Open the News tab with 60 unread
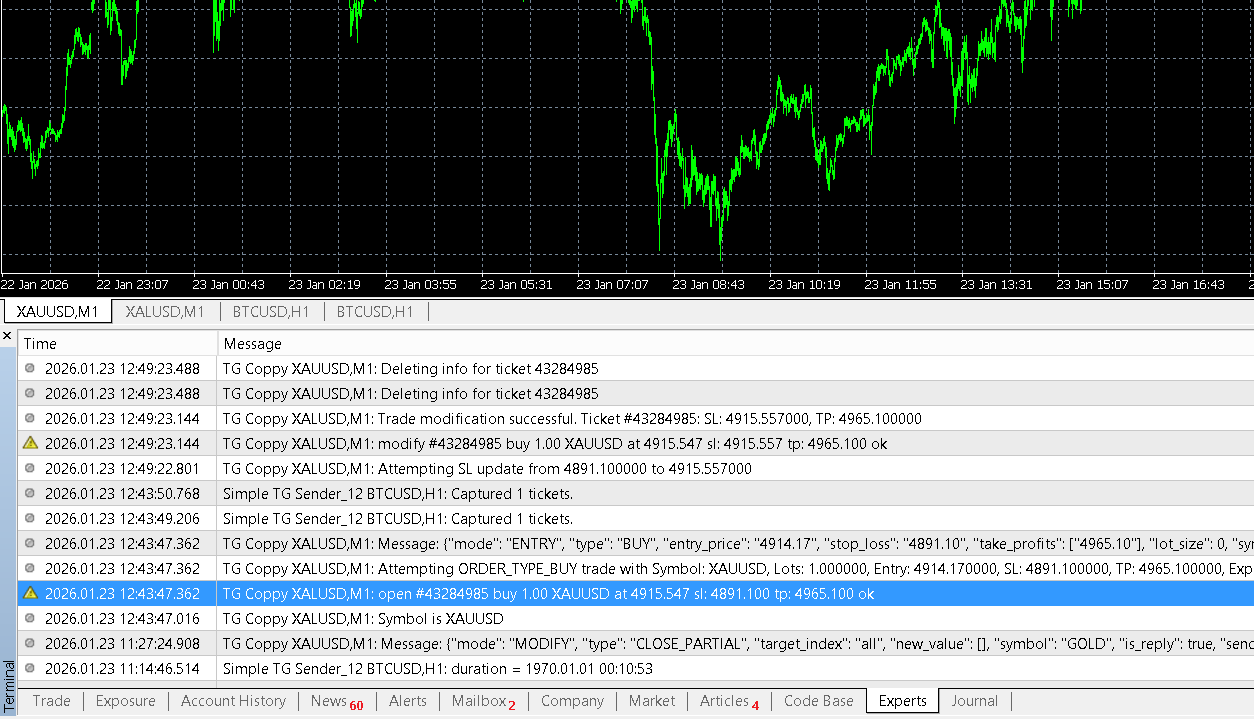The image size is (1254, 719). [337, 701]
